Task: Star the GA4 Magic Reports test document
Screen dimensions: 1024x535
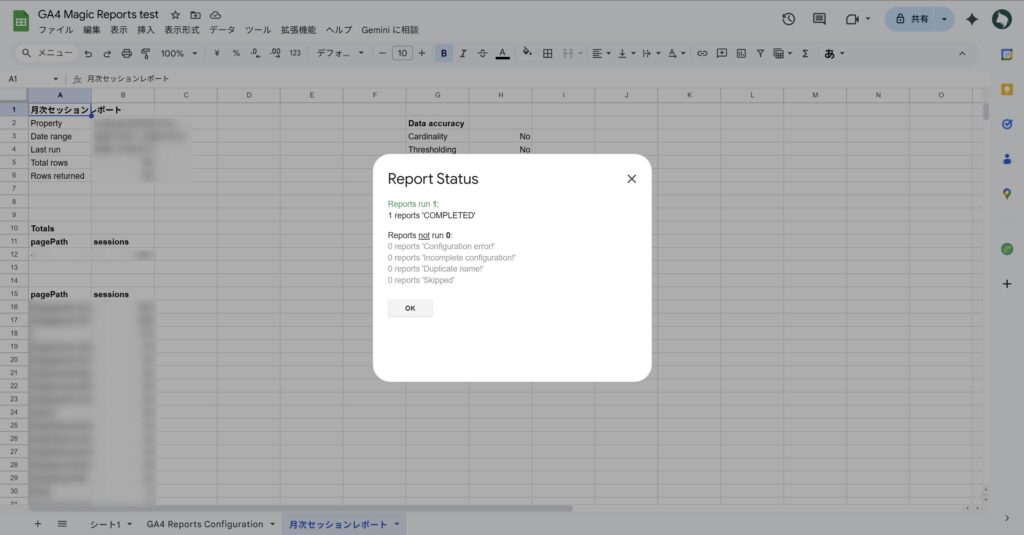Action: pos(175,14)
